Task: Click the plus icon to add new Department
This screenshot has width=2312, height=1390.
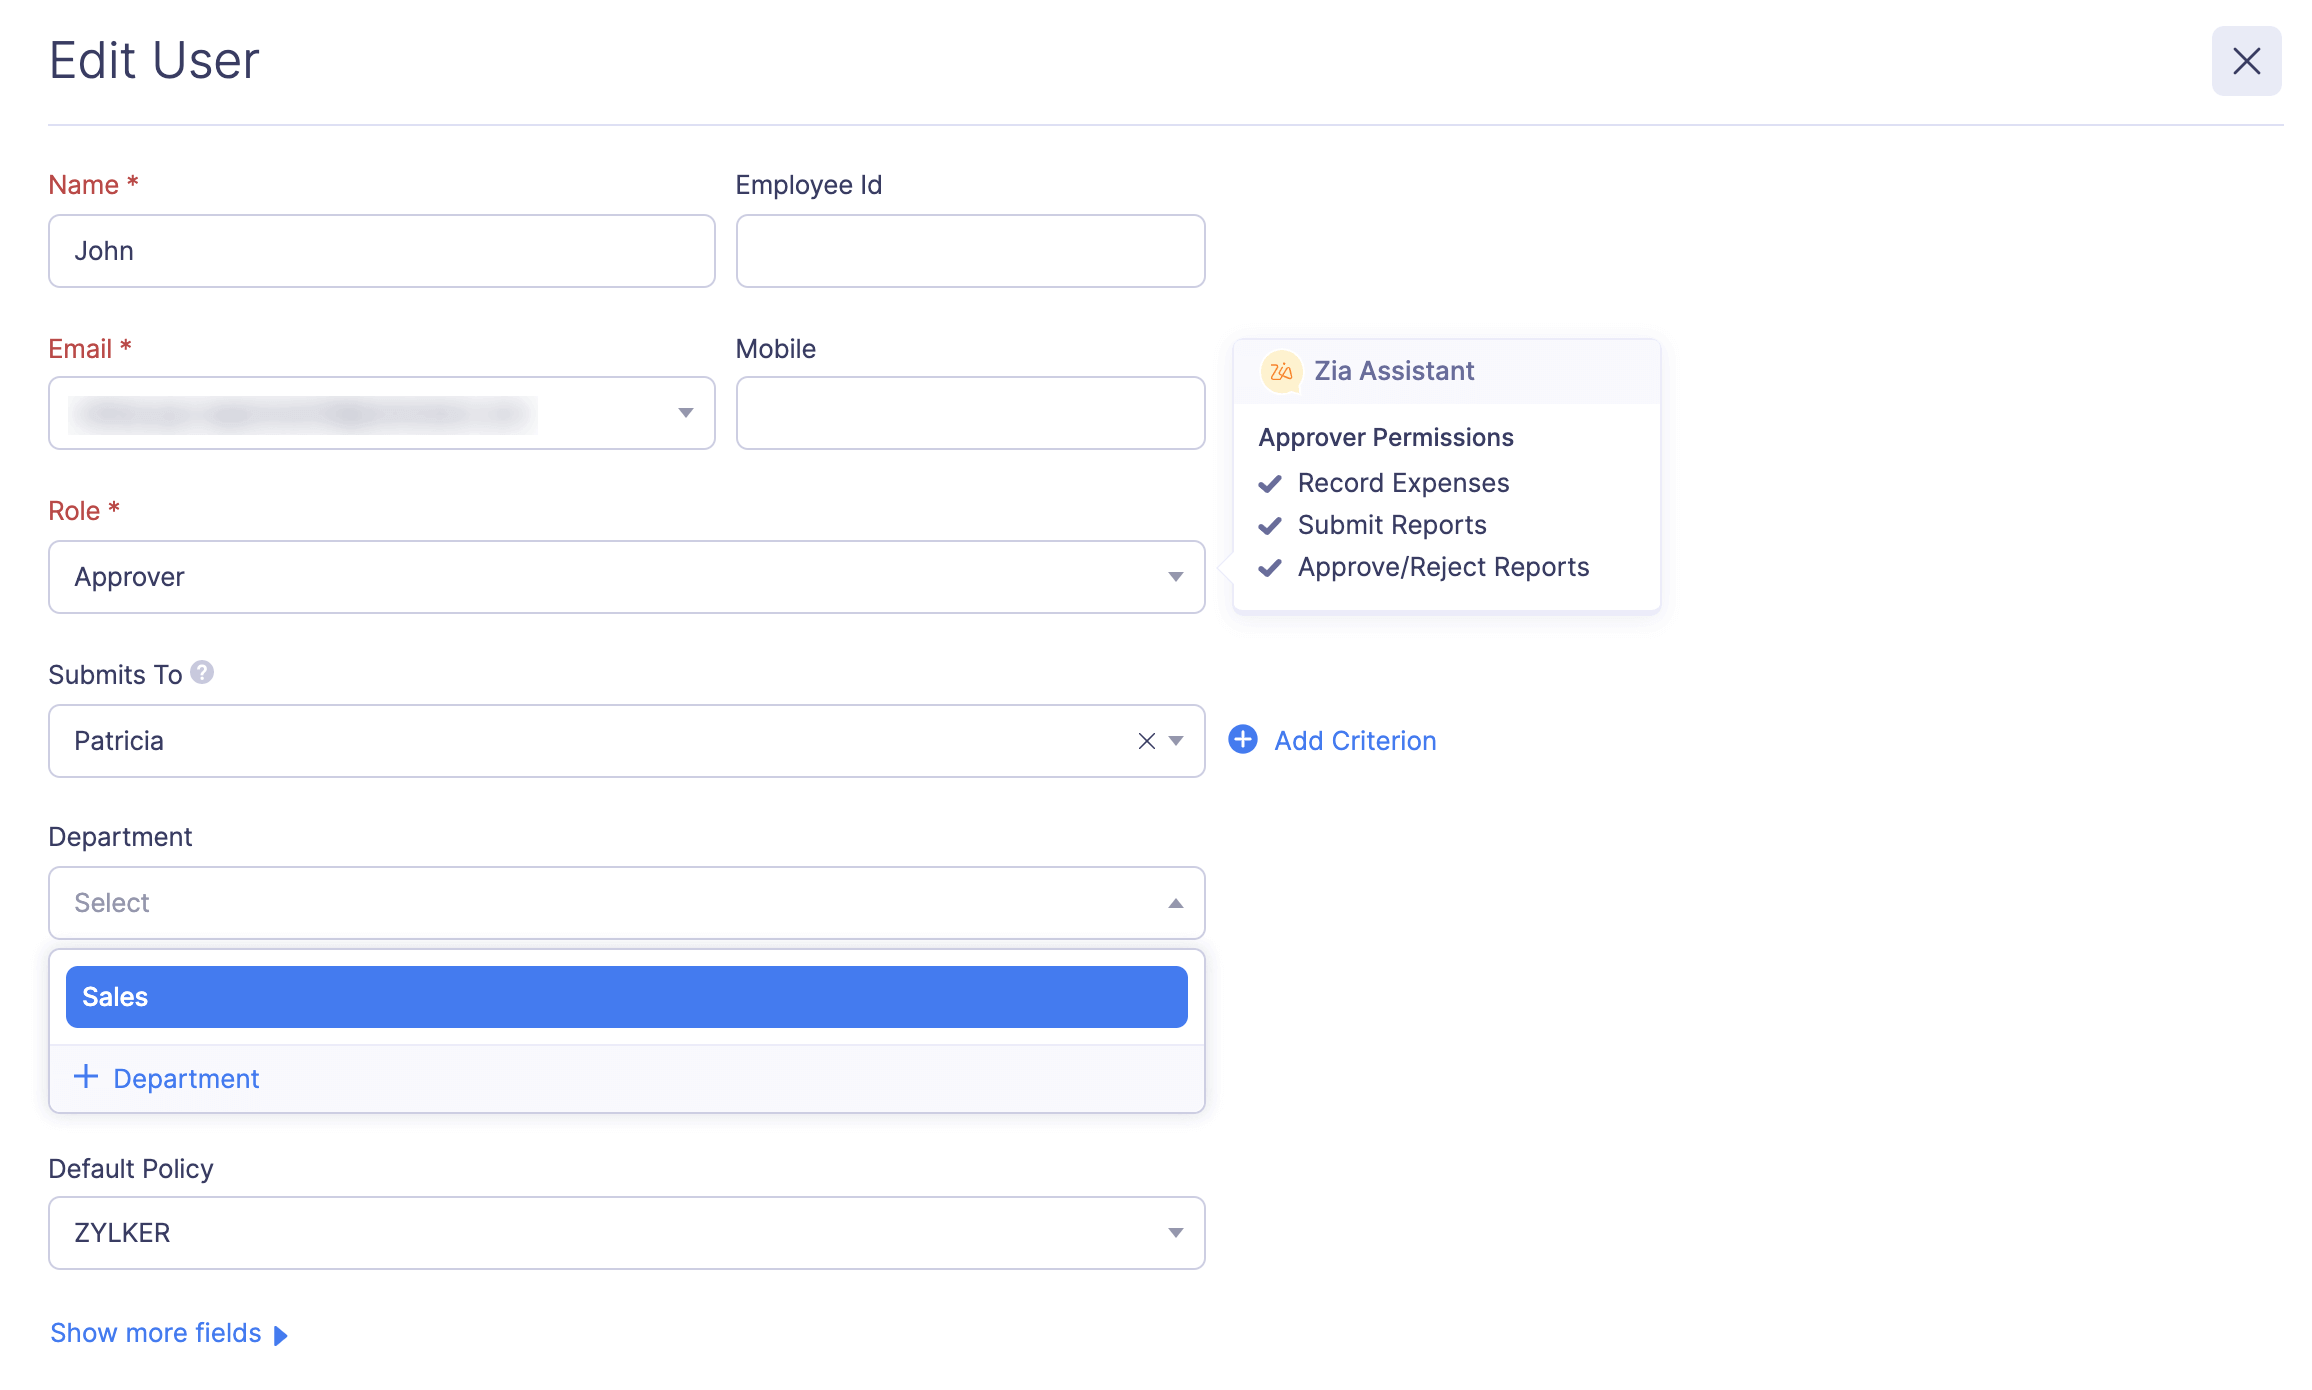Action: point(85,1077)
